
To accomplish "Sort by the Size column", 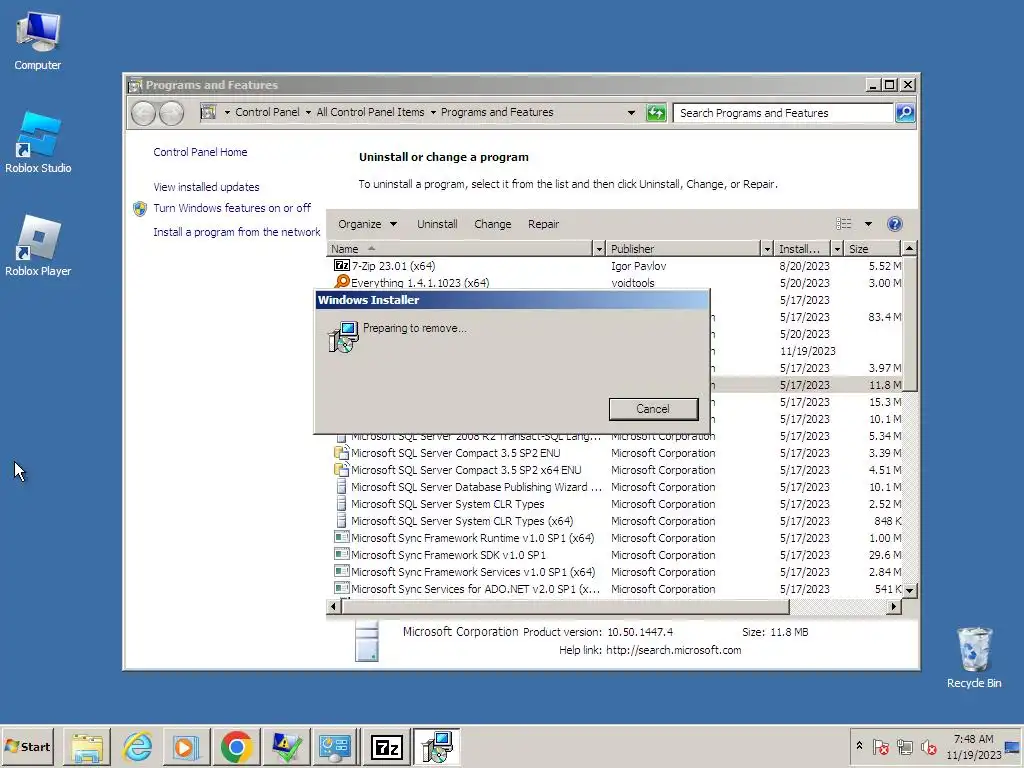I will pyautogui.click(x=872, y=249).
